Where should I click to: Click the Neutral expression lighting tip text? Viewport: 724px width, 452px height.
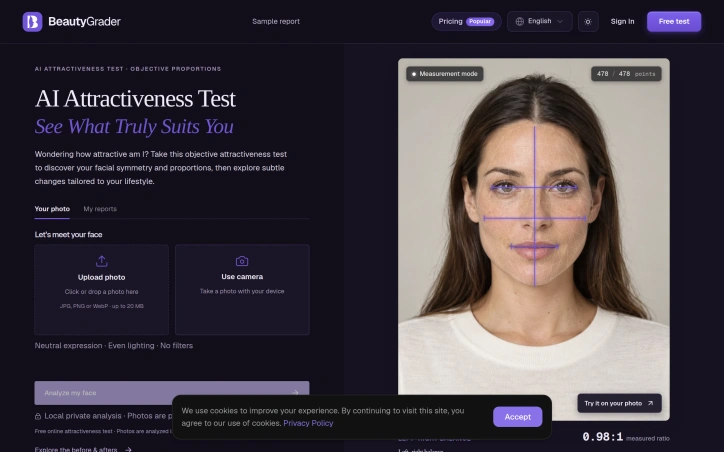(x=114, y=345)
